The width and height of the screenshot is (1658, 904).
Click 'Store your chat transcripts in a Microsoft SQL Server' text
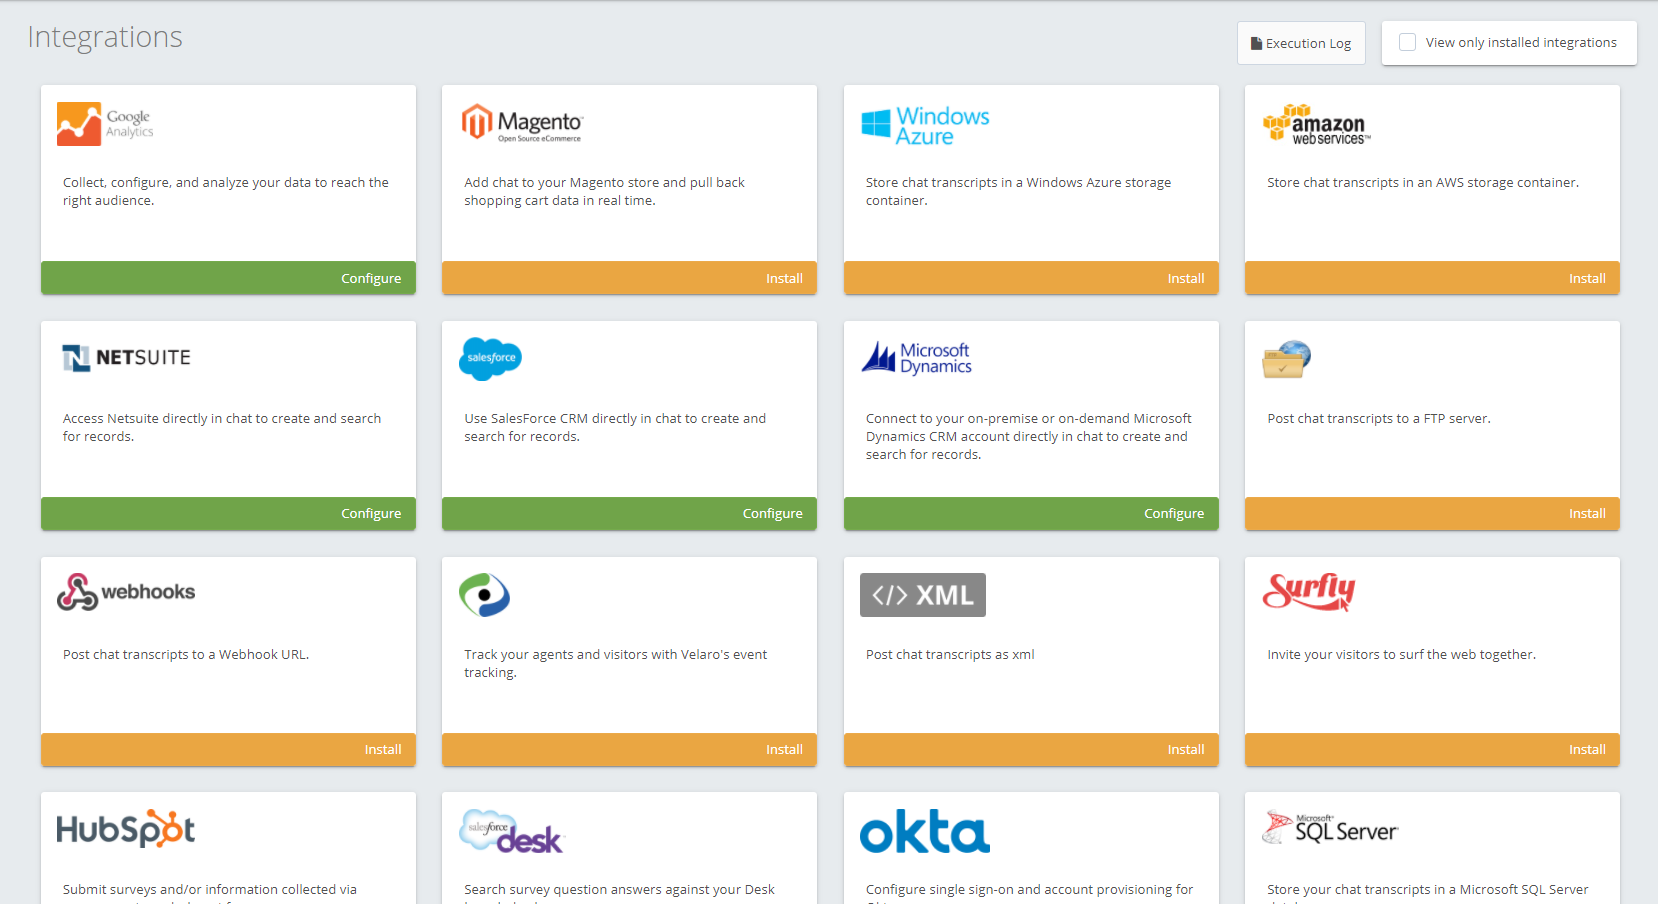pos(1427,889)
